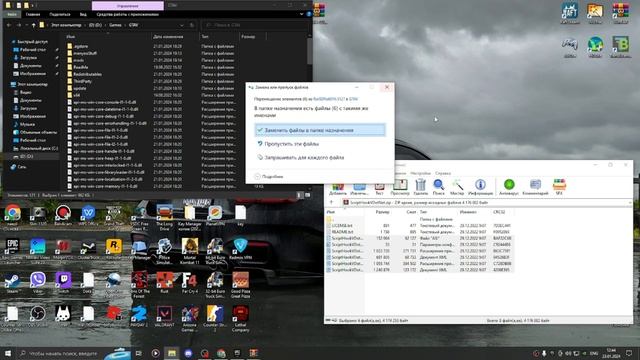
Task: Open the Rockstar Games Launcher shortcut
Action: 113,249
